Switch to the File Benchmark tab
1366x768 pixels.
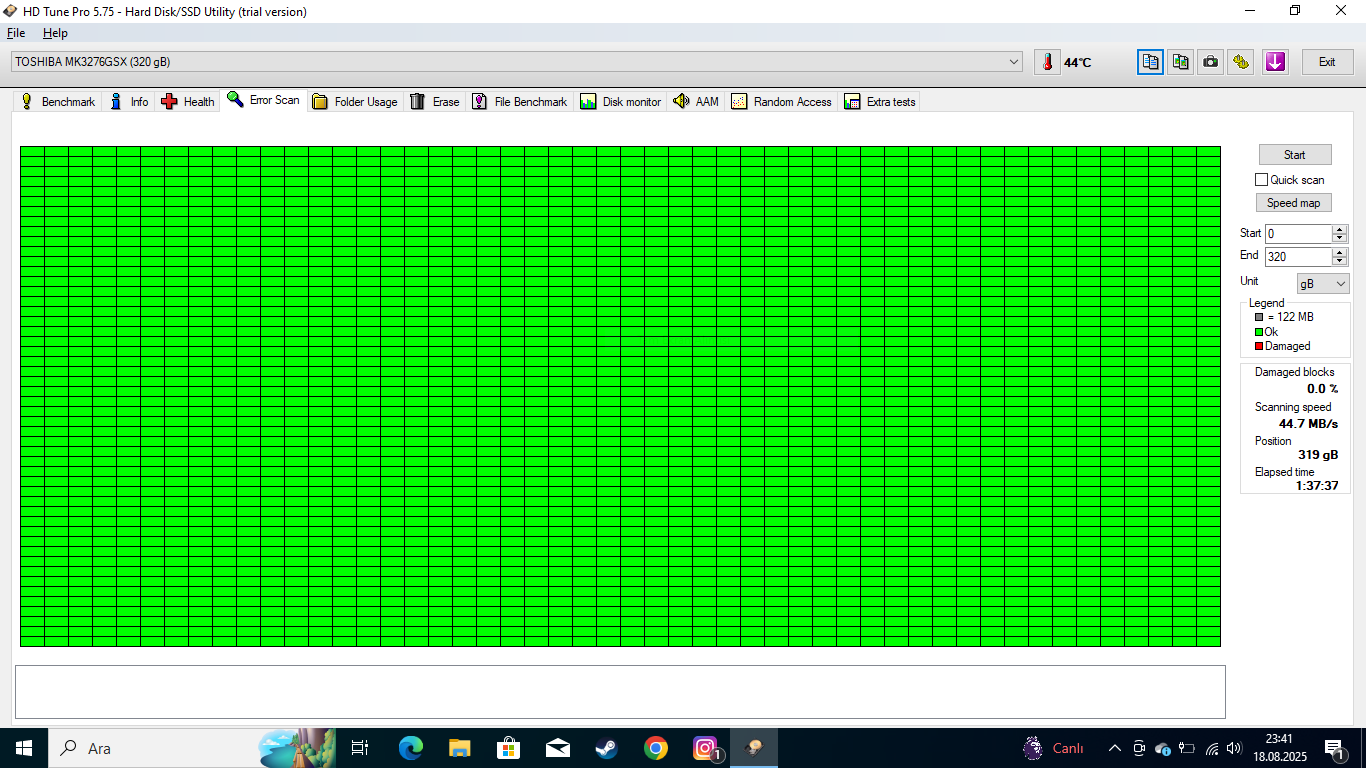519,102
